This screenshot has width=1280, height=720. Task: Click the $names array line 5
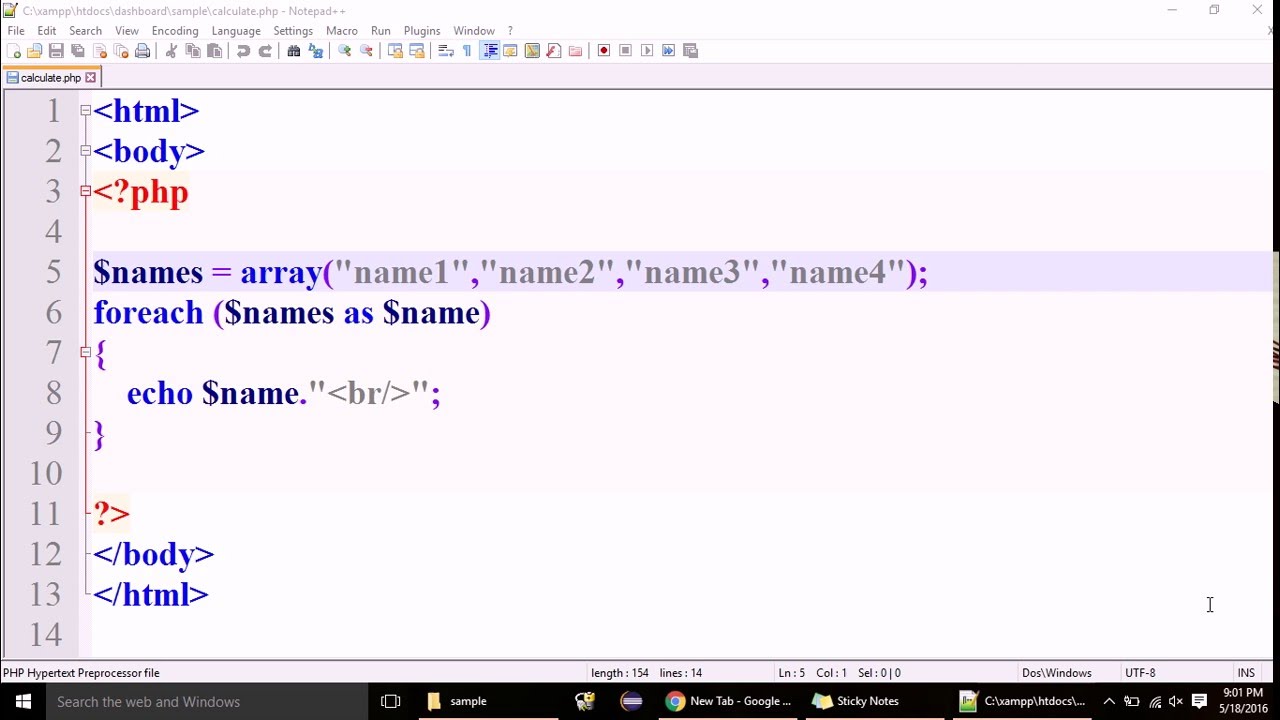click(x=510, y=273)
